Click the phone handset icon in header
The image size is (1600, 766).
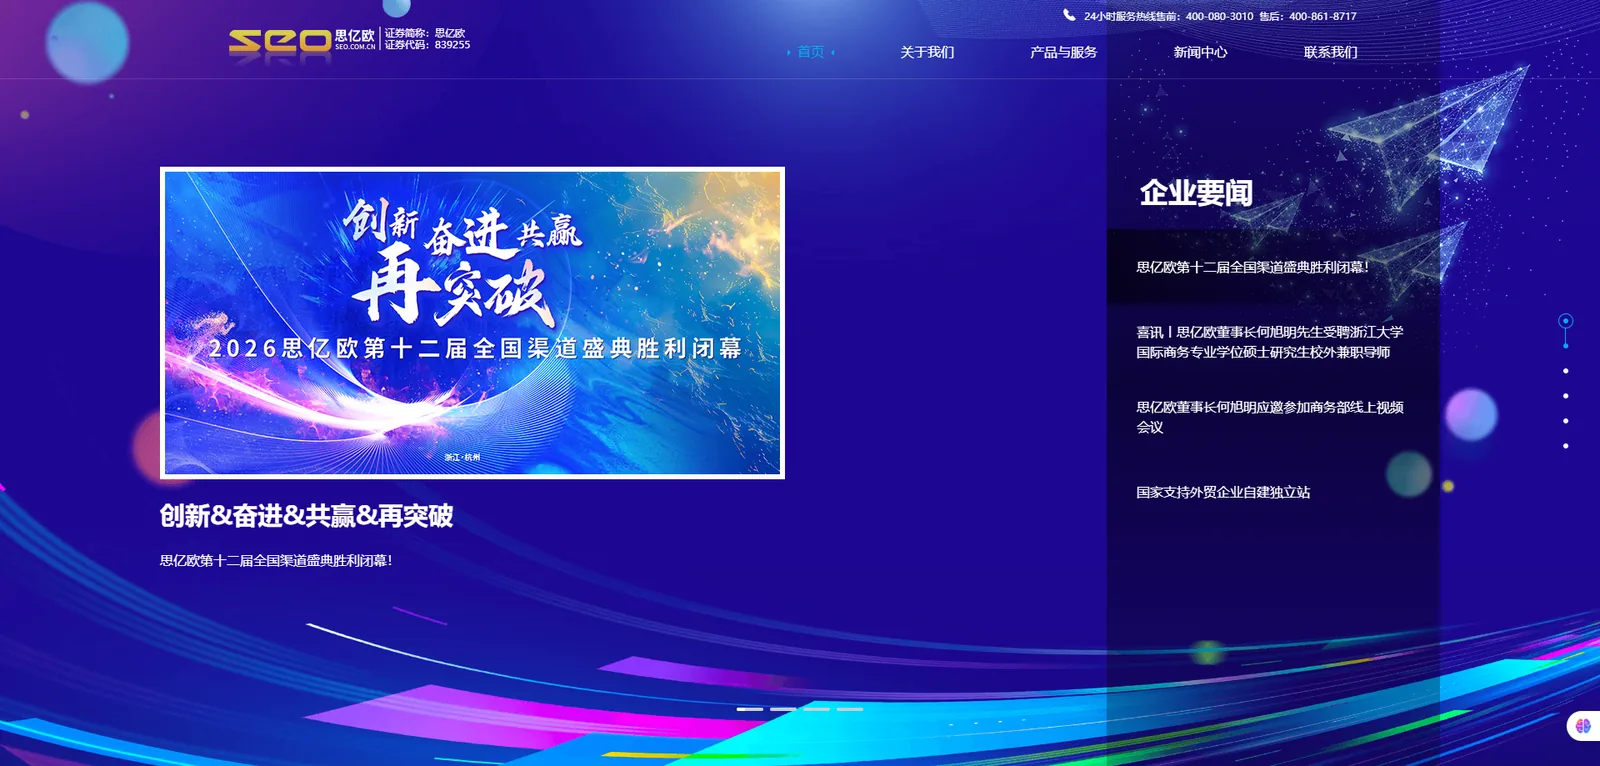click(1069, 15)
